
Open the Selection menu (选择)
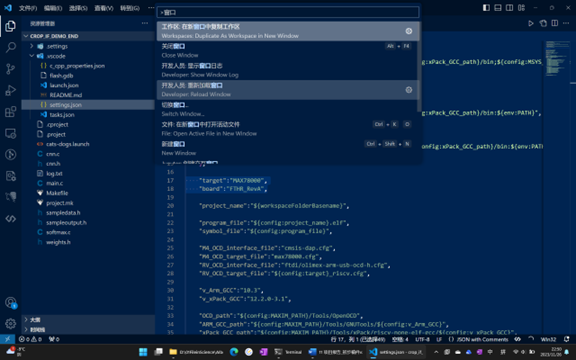78,8
